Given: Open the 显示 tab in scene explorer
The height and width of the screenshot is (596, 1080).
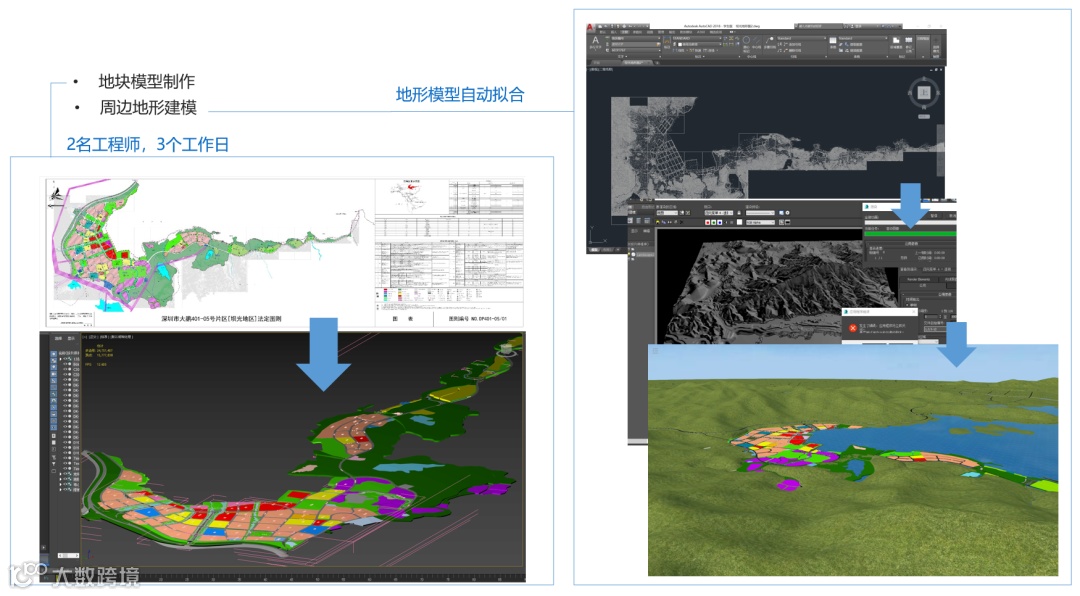Looking at the screenshot, I should point(71,338).
